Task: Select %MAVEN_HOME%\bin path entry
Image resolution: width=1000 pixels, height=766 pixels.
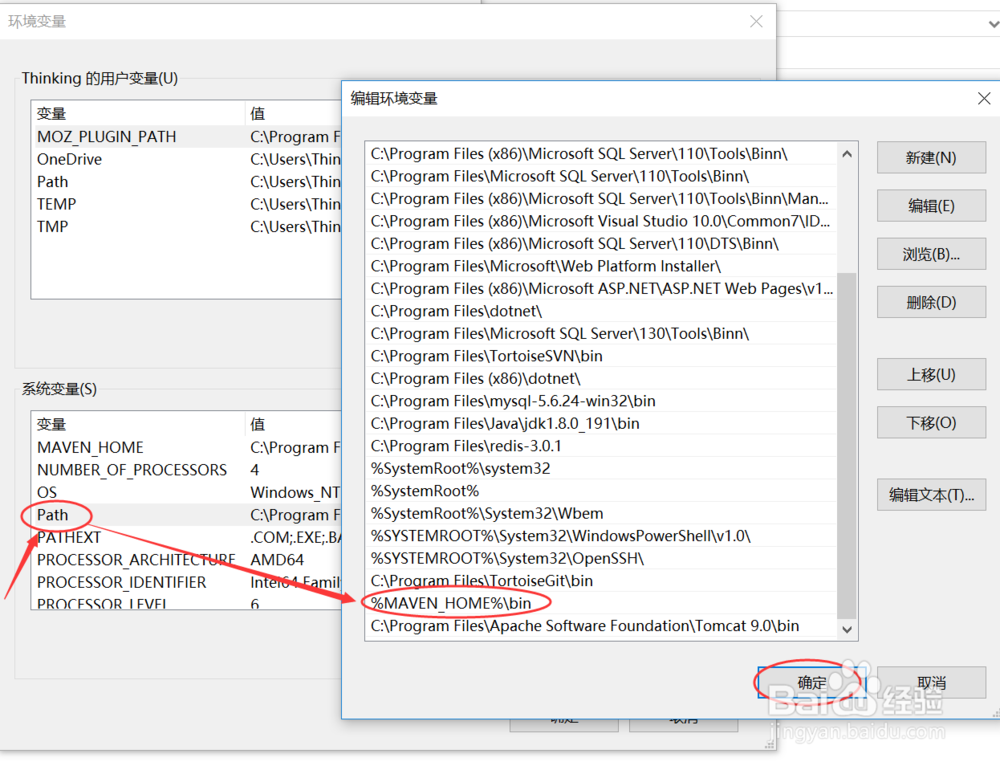Action: click(x=601, y=603)
